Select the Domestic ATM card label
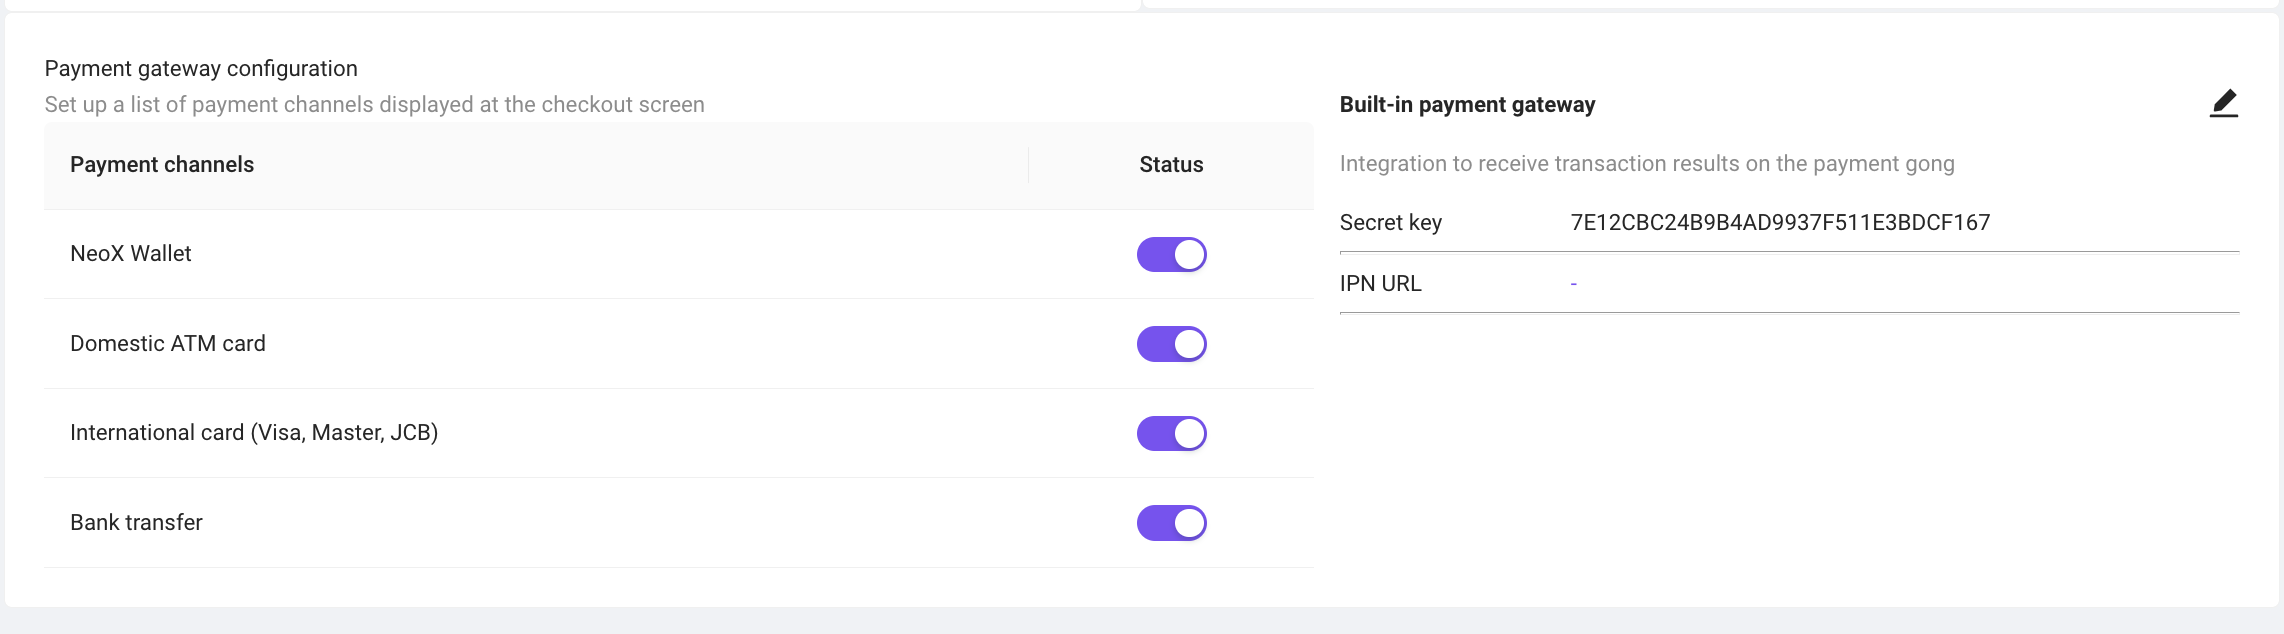 click(x=168, y=344)
